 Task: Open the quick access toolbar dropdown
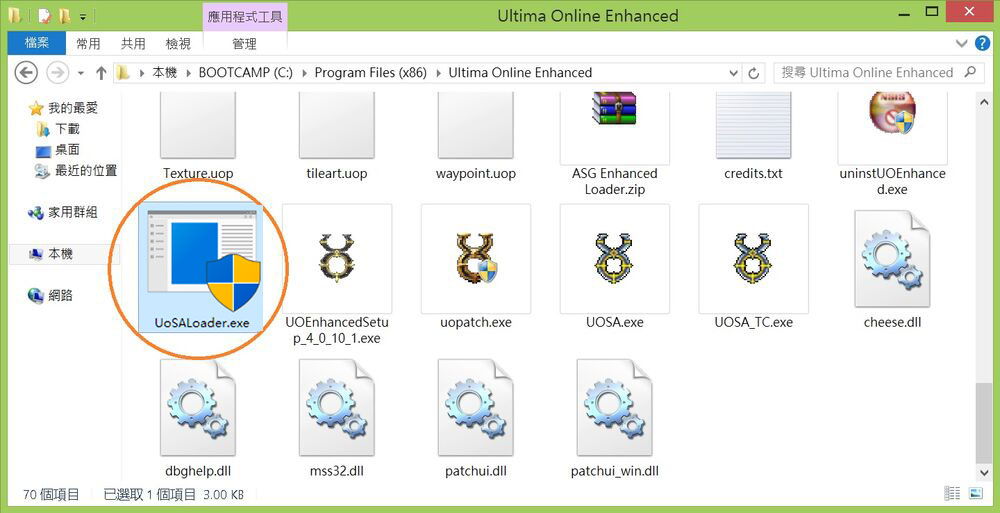[84, 16]
